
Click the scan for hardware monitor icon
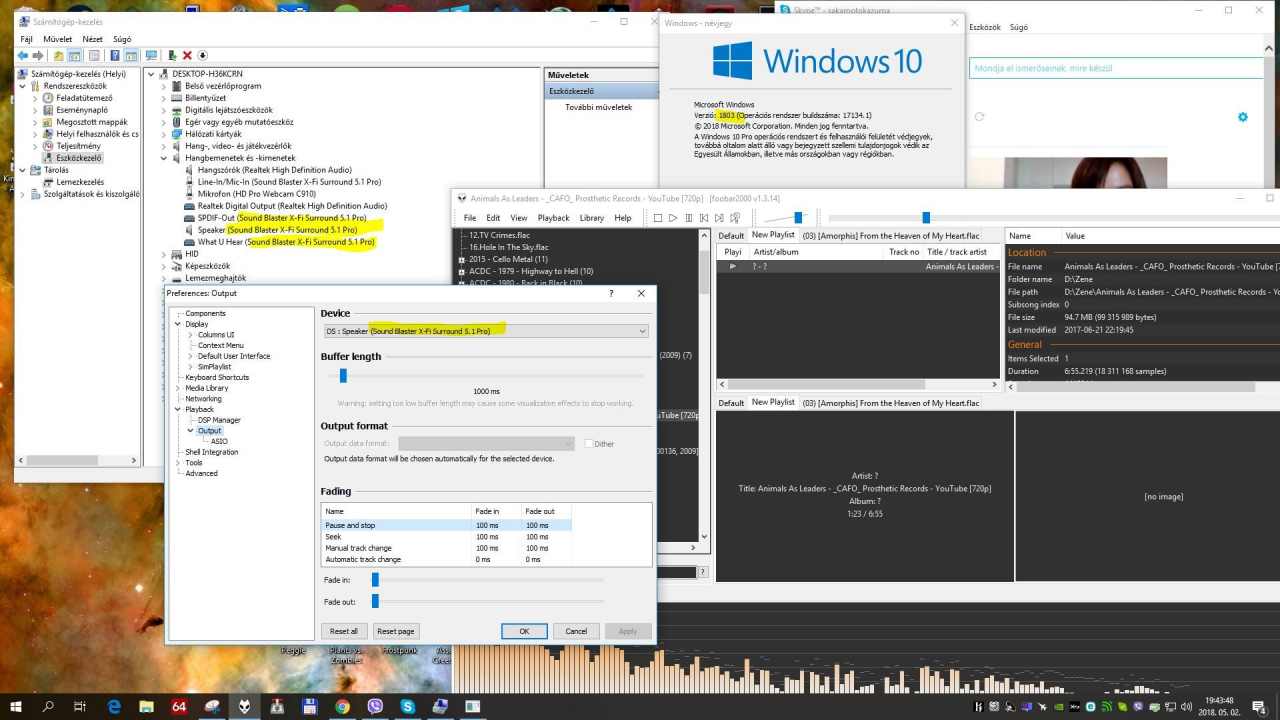[x=152, y=55]
